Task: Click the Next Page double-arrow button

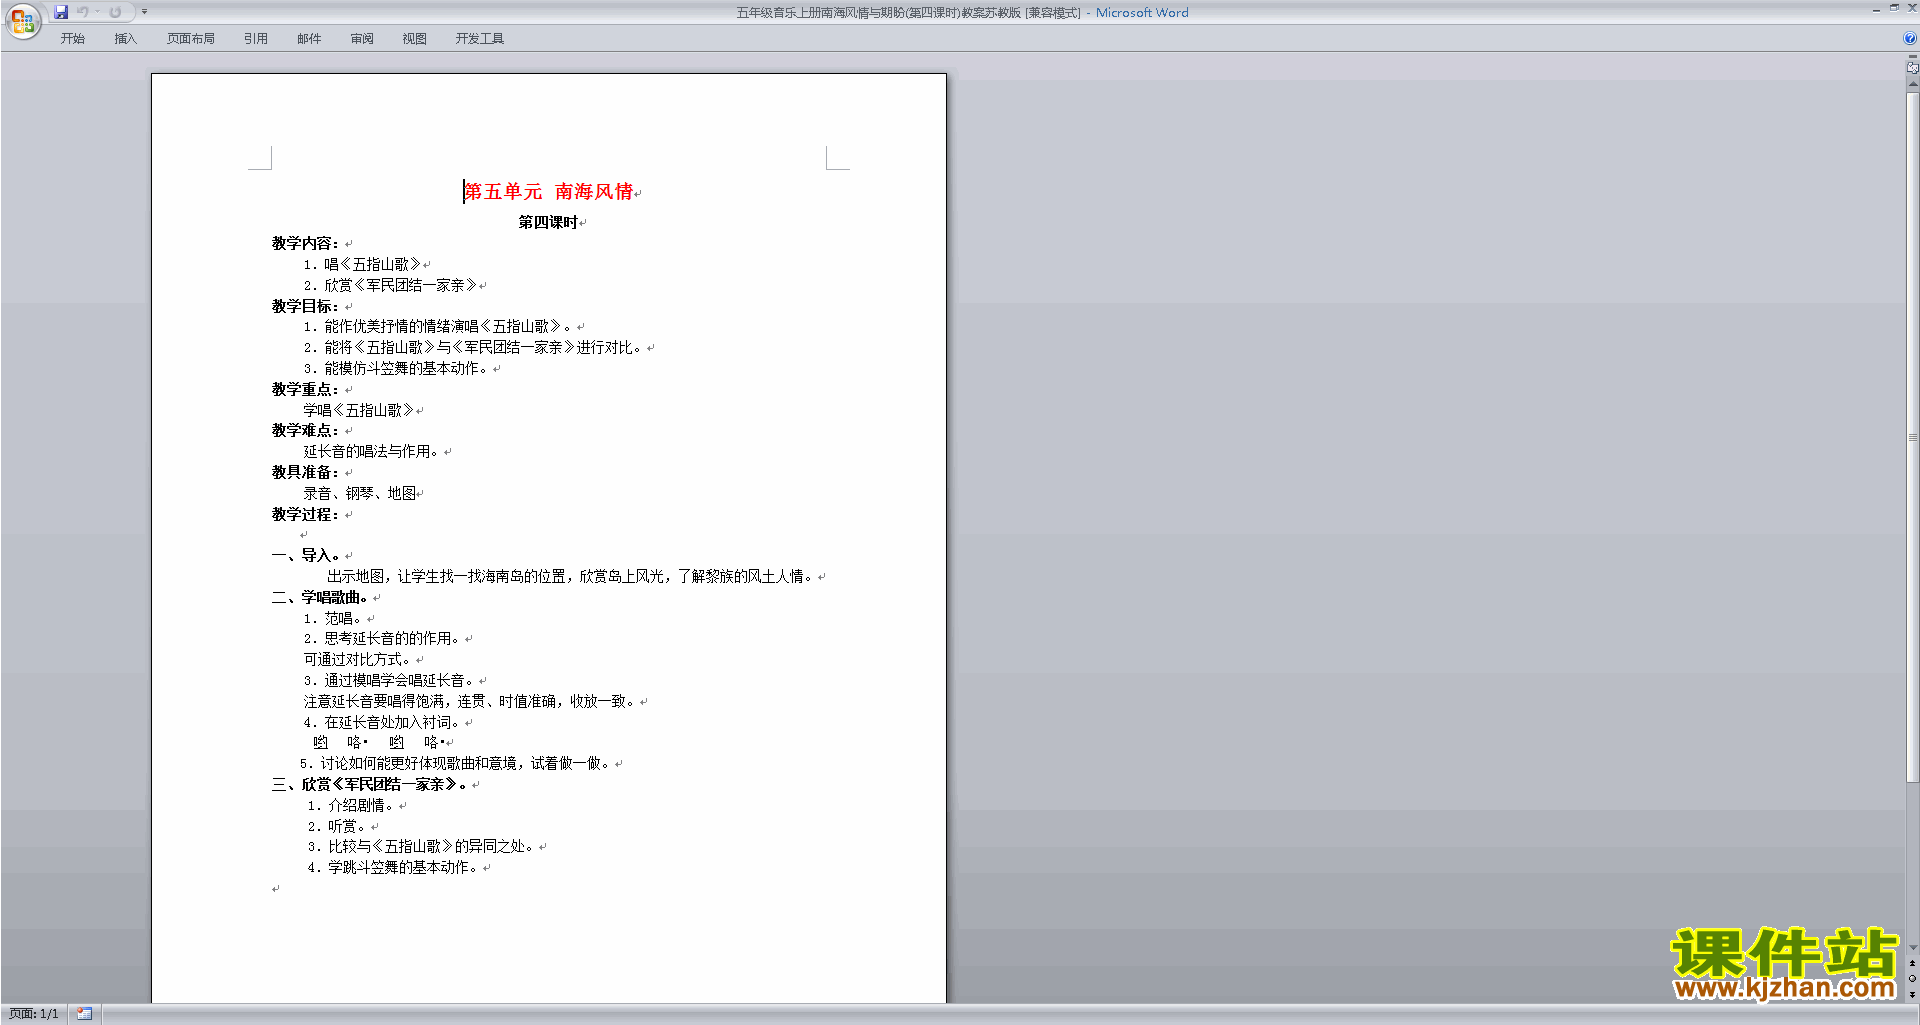Action: tap(1912, 994)
